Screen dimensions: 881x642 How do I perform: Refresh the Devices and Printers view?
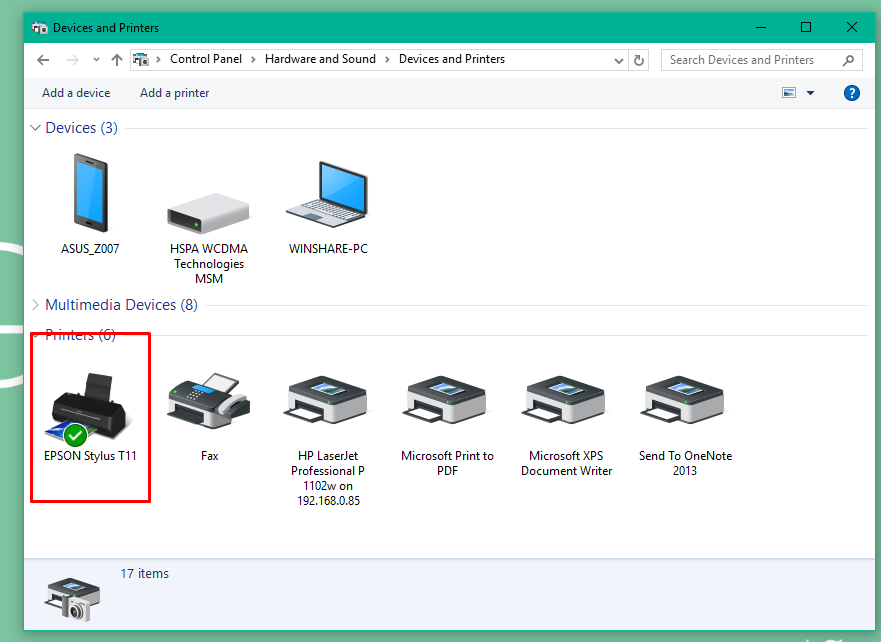(x=639, y=60)
